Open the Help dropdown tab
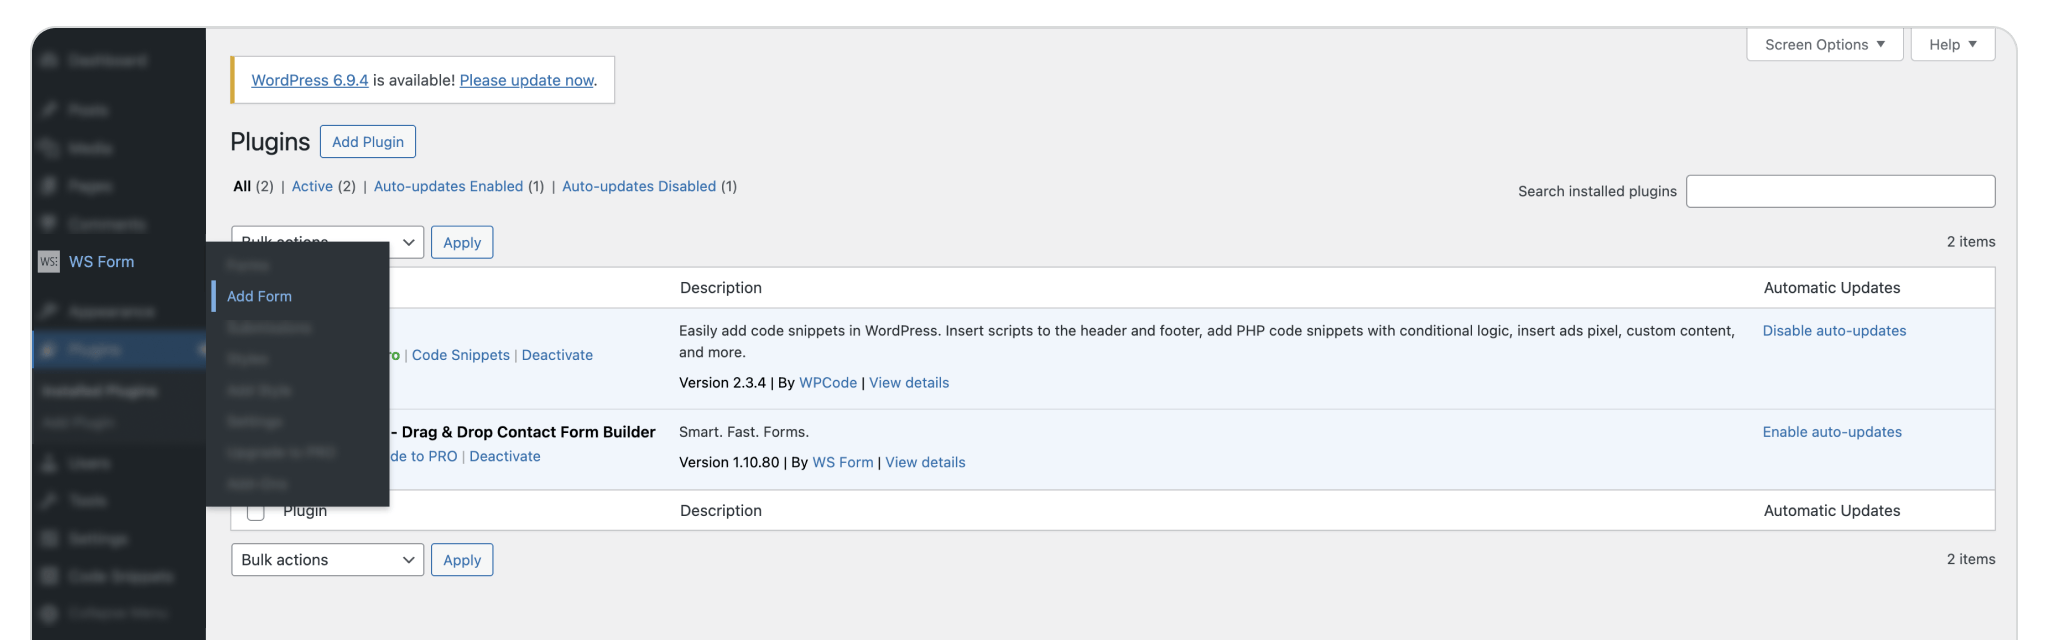The width and height of the screenshot is (2048, 640). [x=1952, y=44]
